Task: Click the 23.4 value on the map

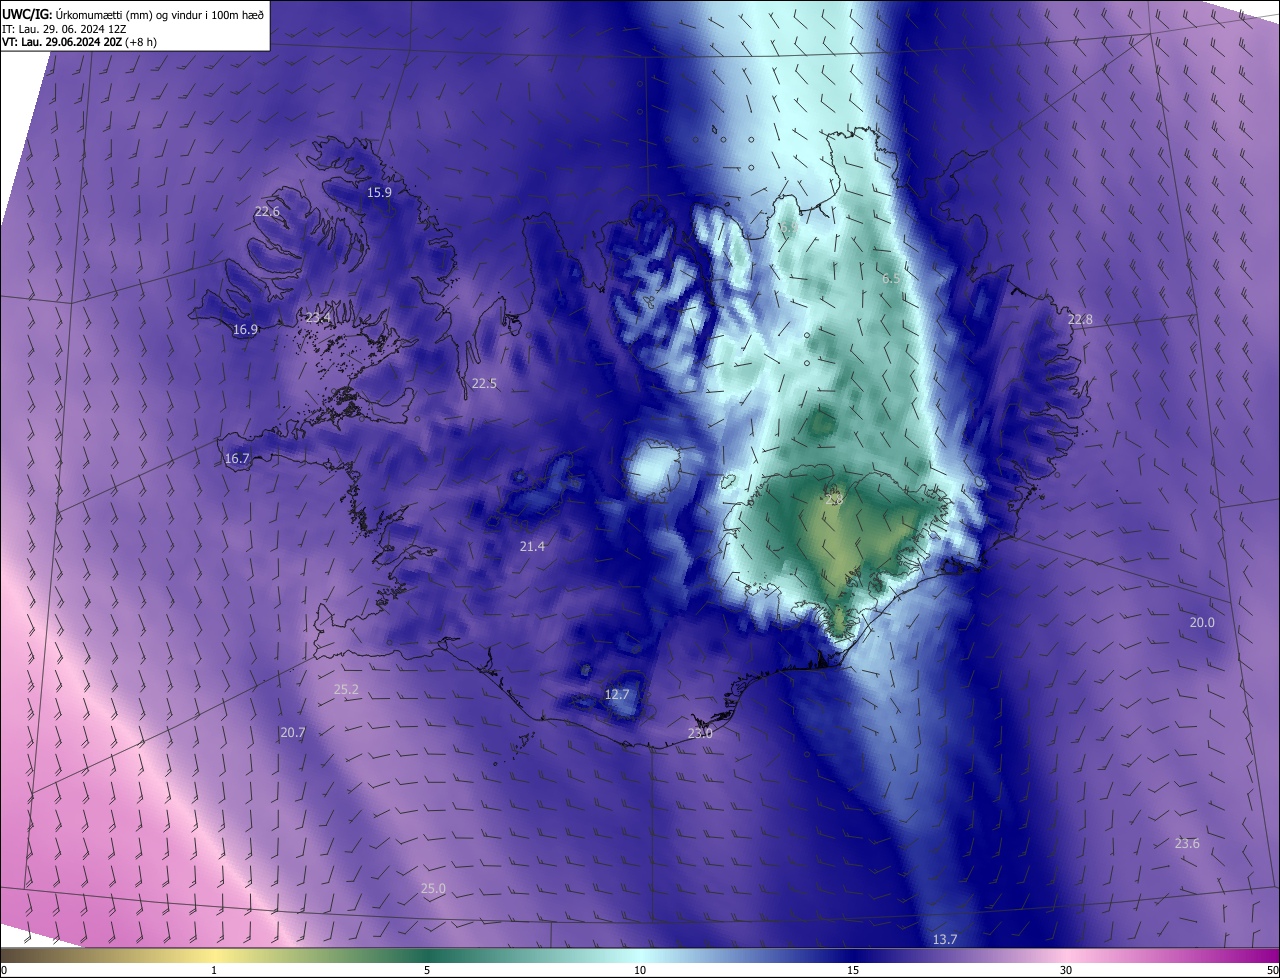Action: coord(318,318)
